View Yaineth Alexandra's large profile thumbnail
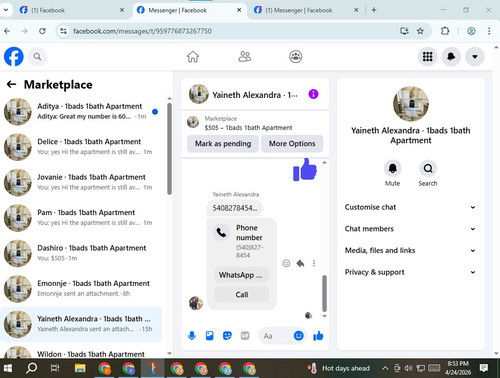 411,104
